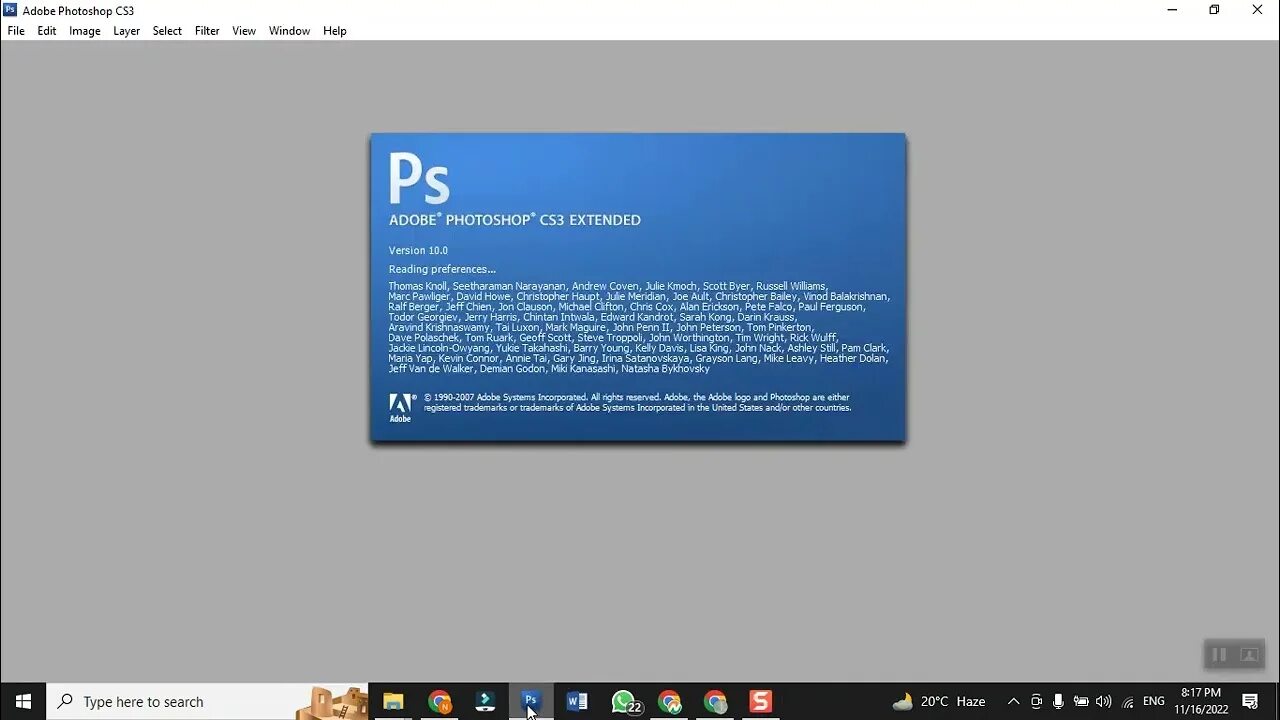1280x720 pixels.
Task: Open Microsoft Word from the taskbar
Action: point(577,702)
